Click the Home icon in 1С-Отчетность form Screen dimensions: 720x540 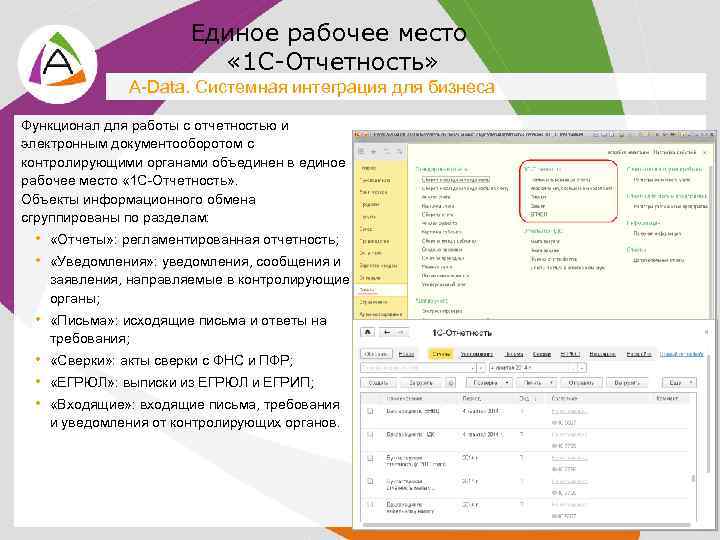(369, 332)
